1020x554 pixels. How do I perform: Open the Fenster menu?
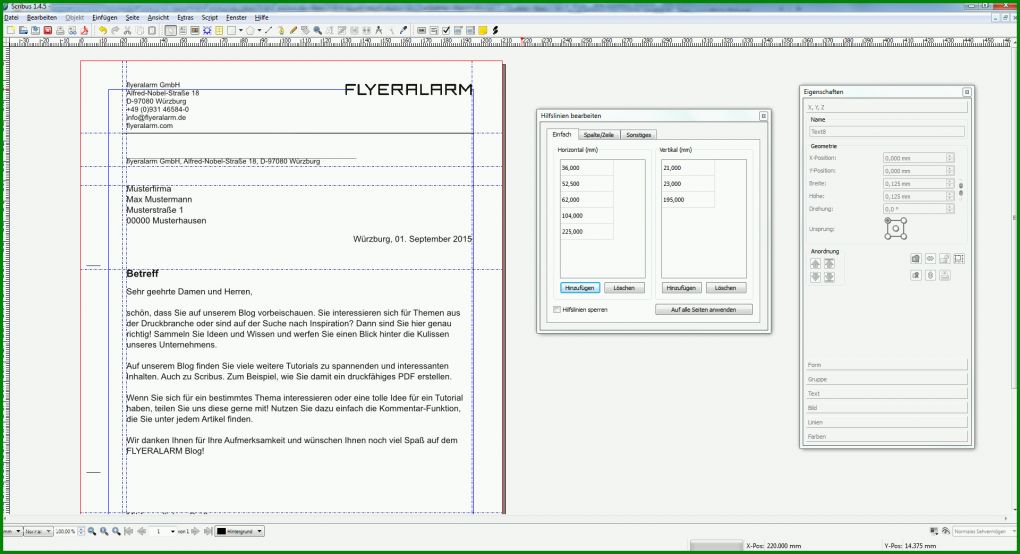(x=236, y=18)
